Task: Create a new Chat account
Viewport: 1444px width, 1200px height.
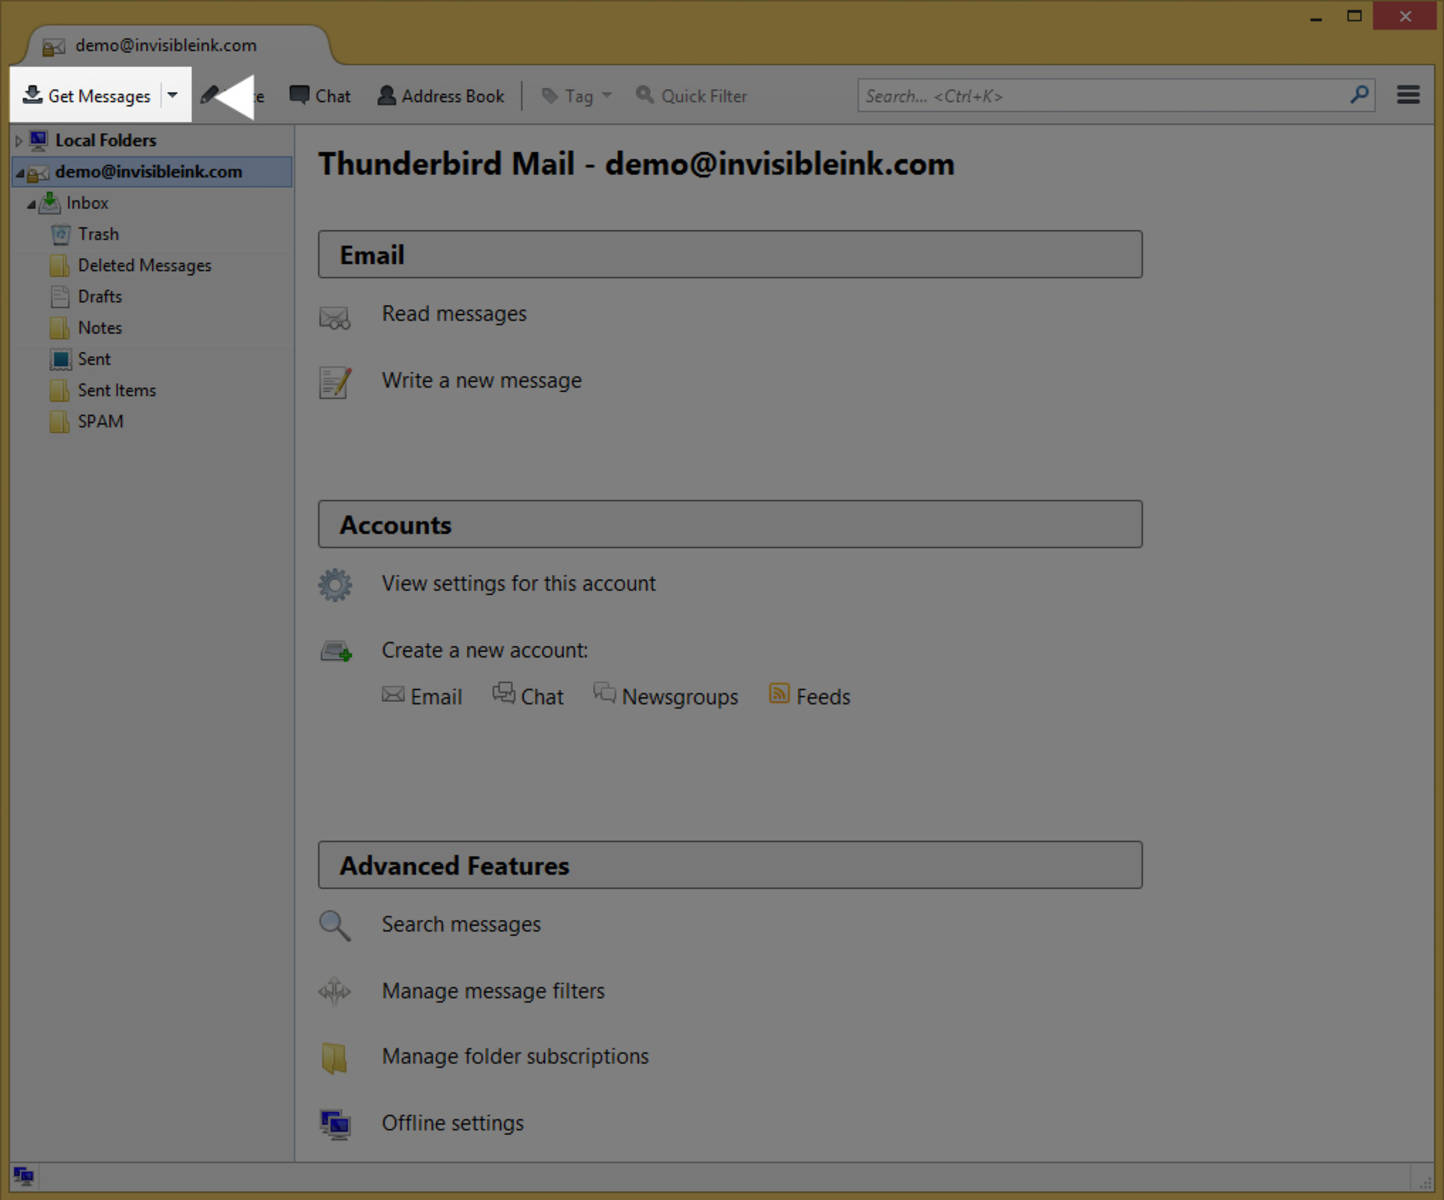Action: pyautogui.click(x=528, y=696)
